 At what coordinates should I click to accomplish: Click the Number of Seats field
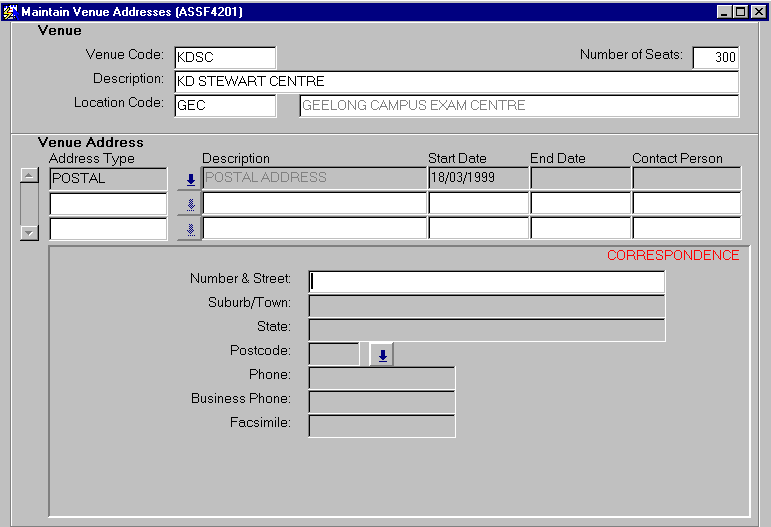click(x=715, y=57)
